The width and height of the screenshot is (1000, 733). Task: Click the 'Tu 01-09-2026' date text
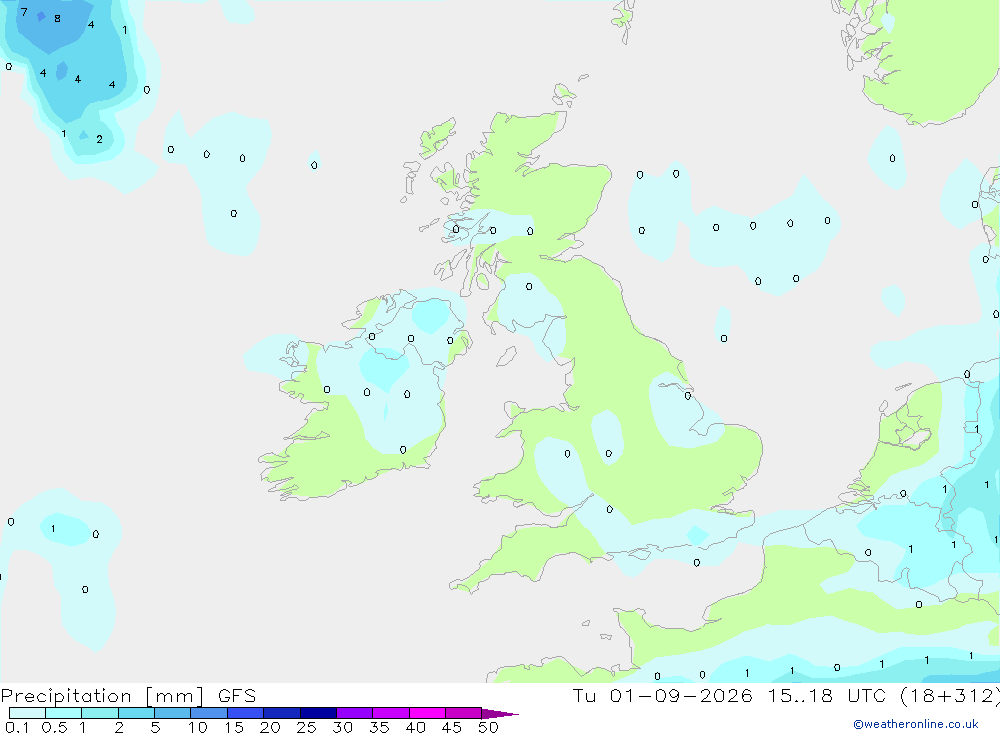pos(663,695)
